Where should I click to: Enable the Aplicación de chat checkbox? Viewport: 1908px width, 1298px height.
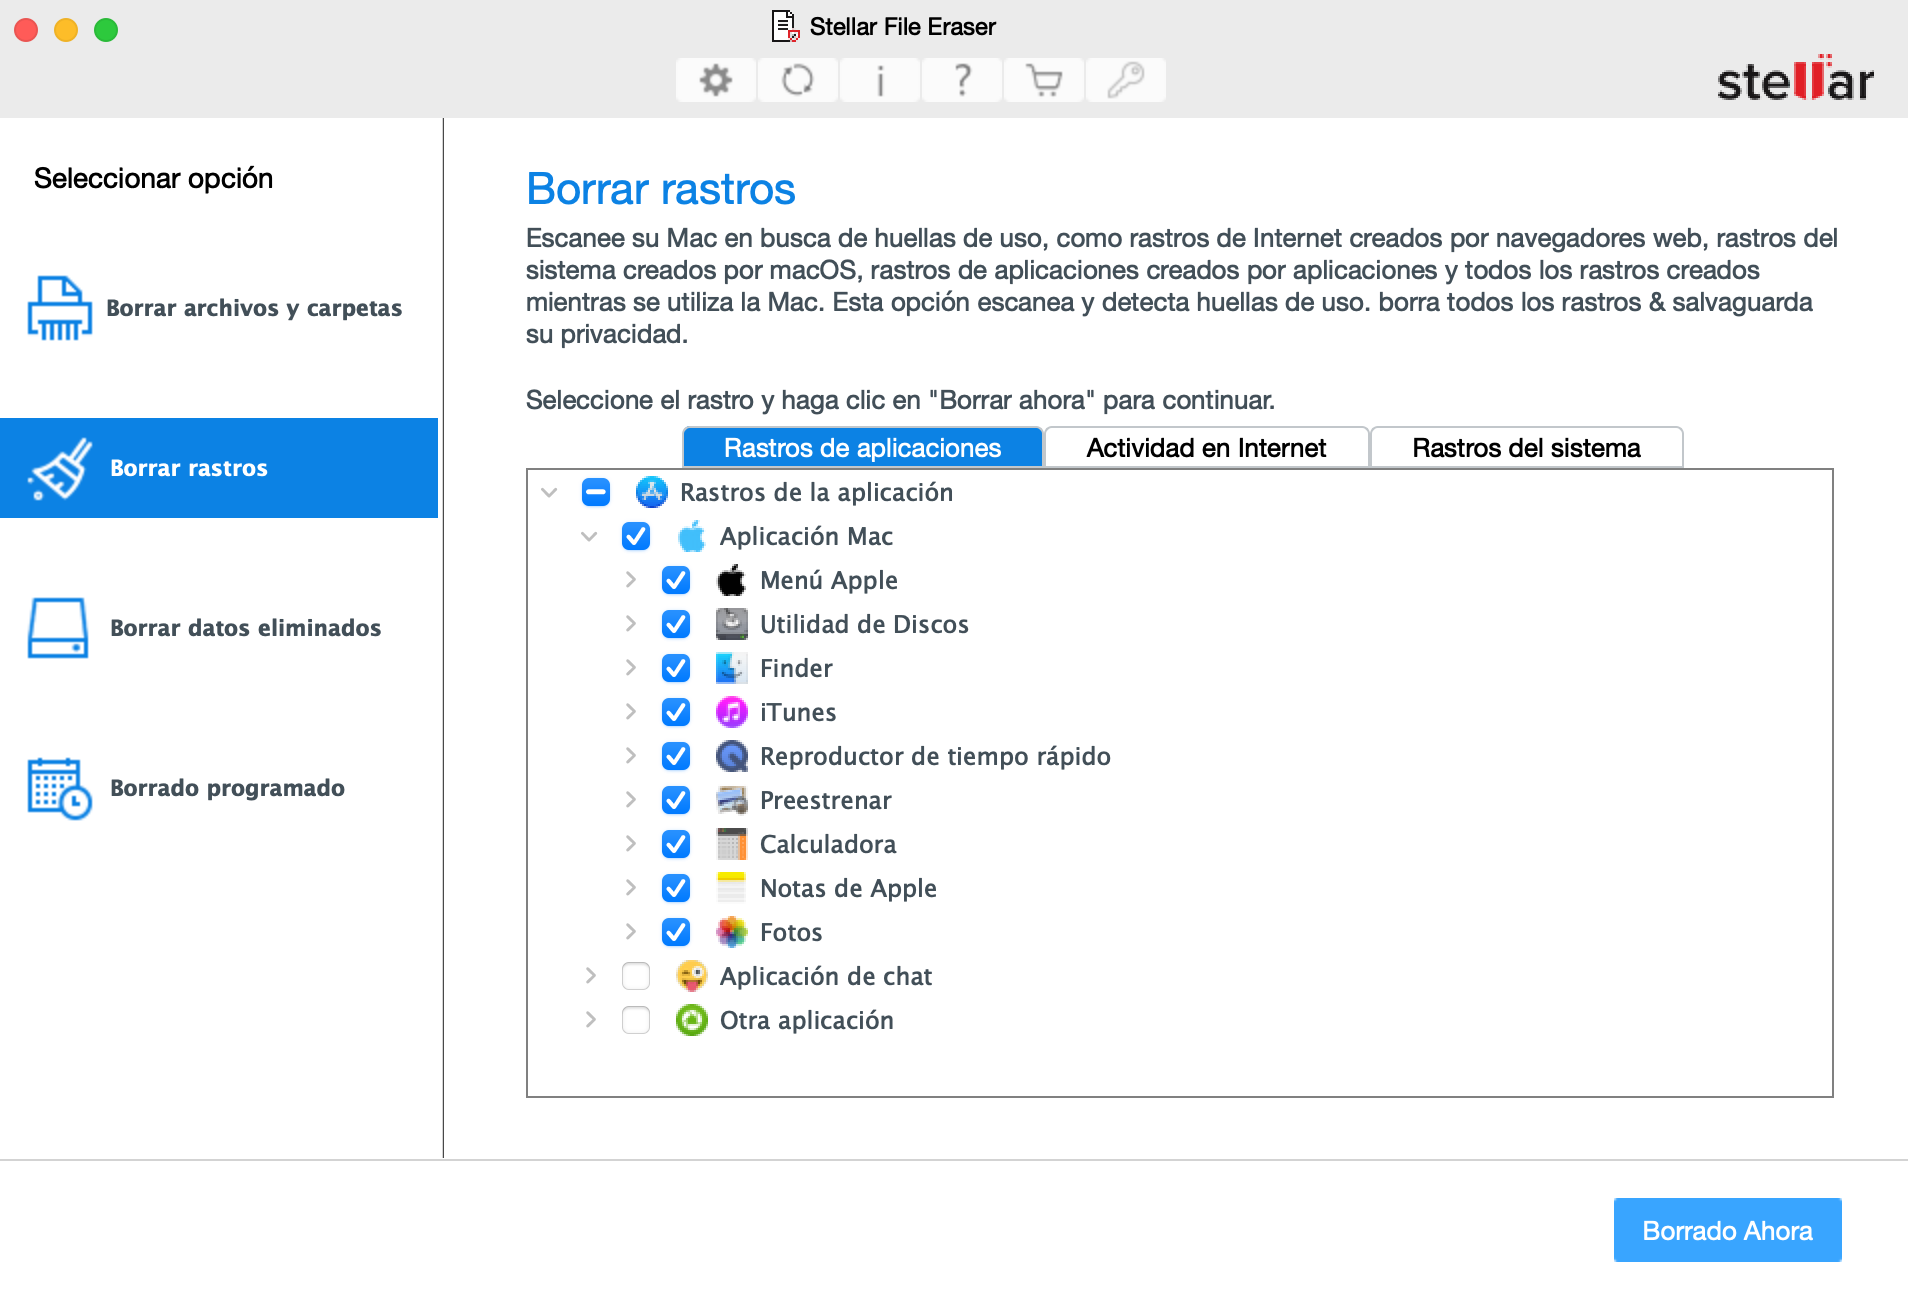(636, 976)
